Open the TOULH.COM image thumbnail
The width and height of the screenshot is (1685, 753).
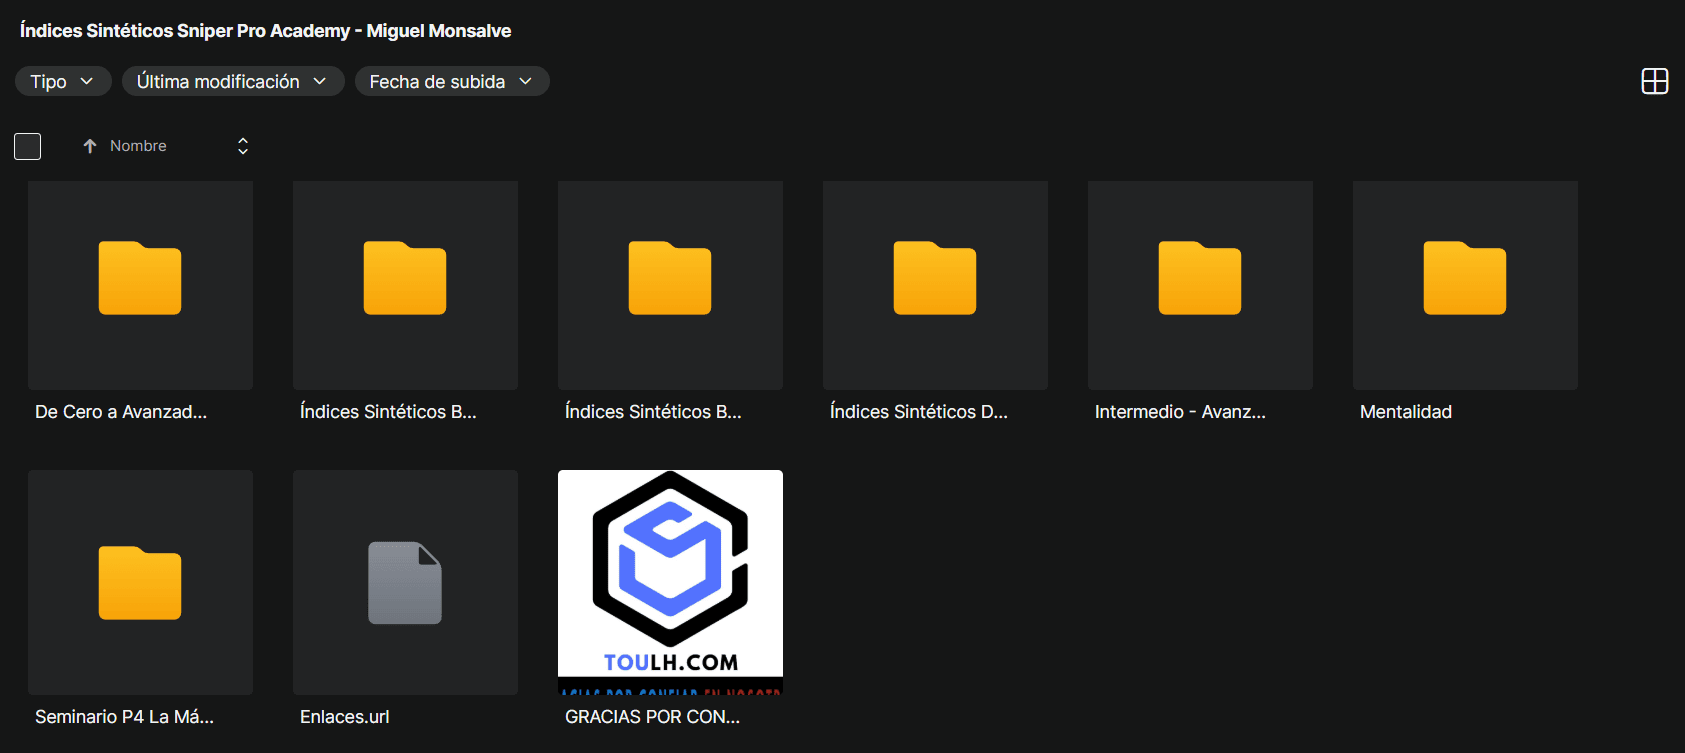670,580
